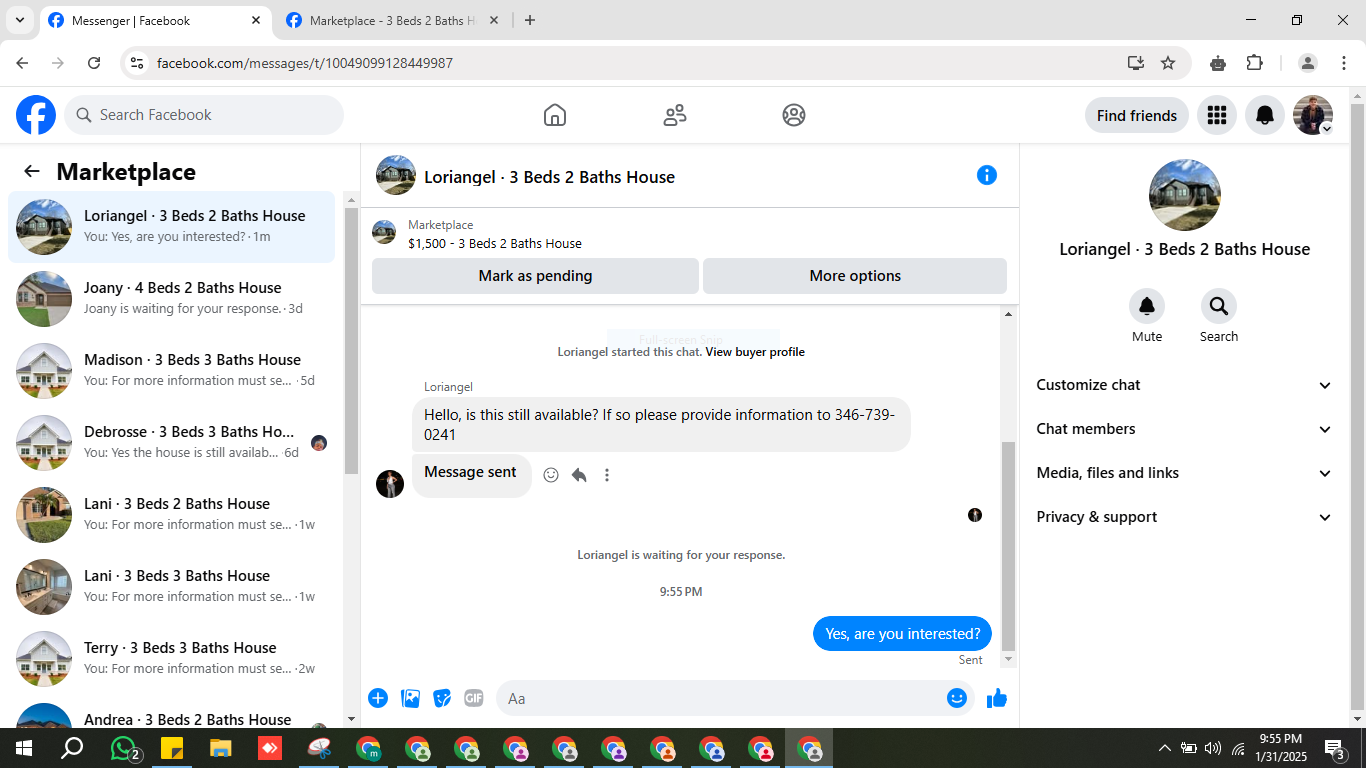Click the Loriangel listing photo in right panel
The width and height of the screenshot is (1366, 768).
coord(1185,195)
